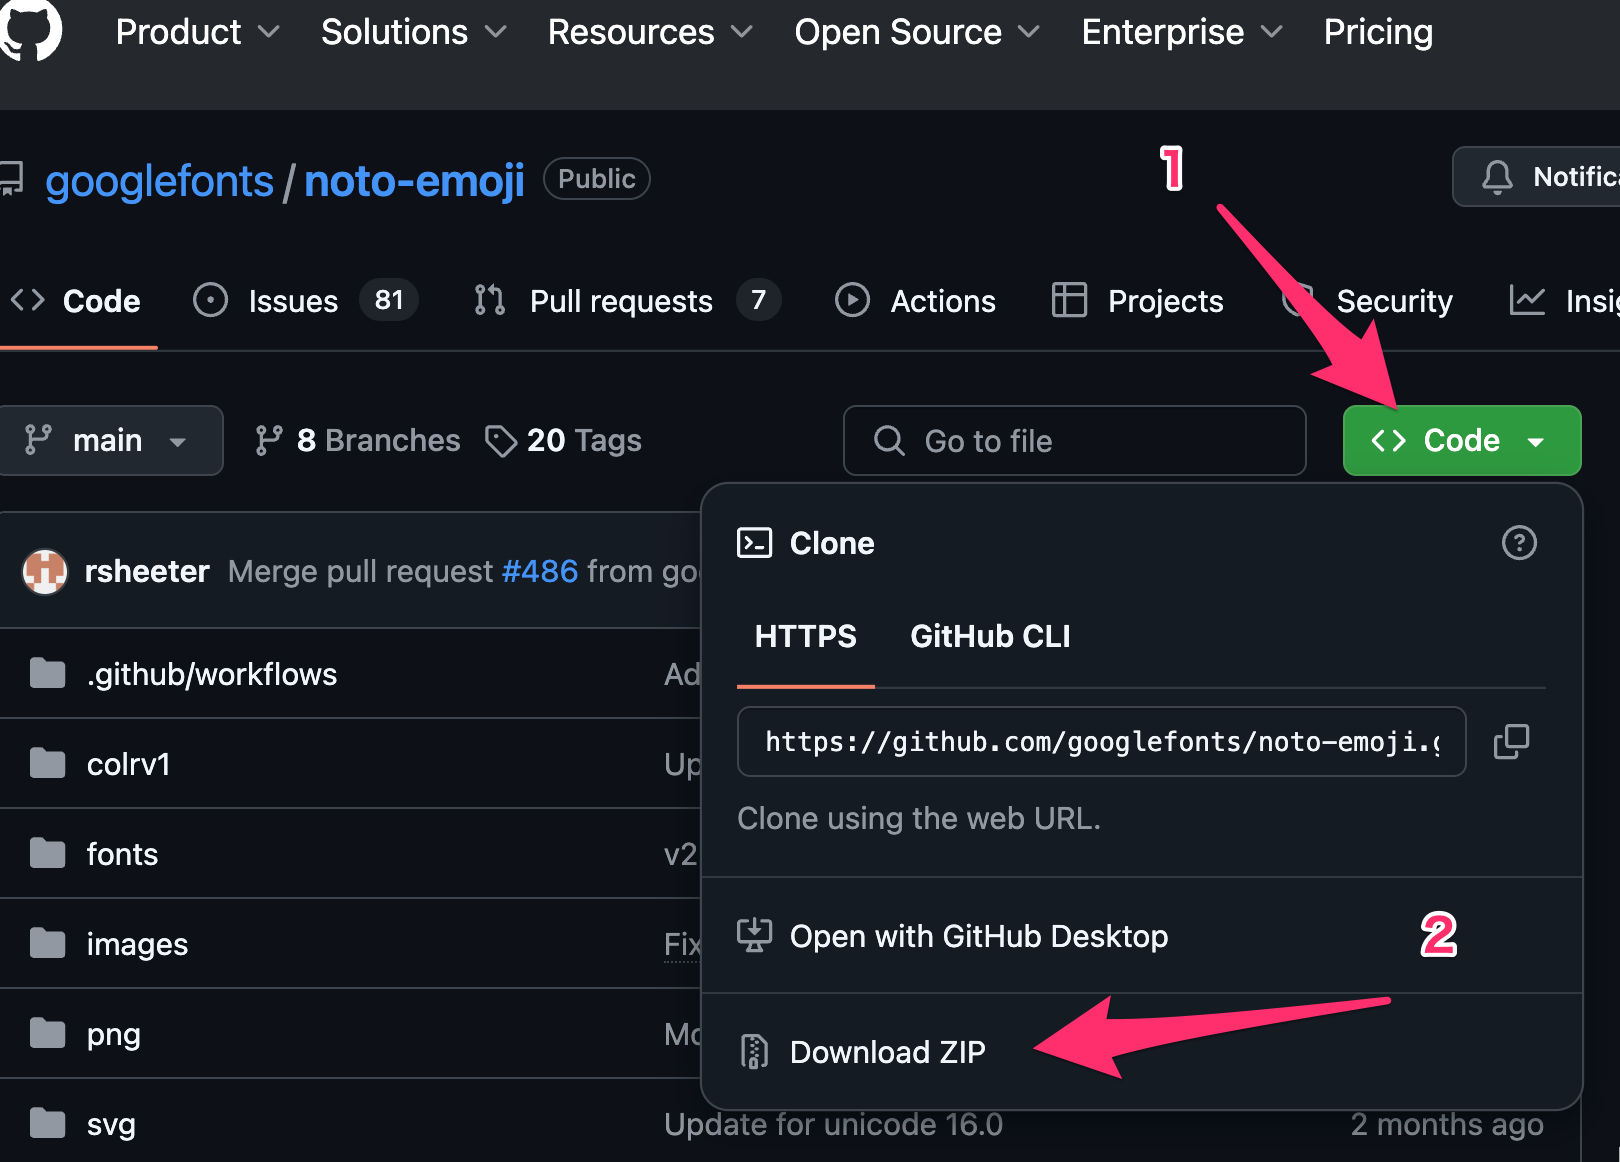Open rsheeter's avatar image

click(45, 571)
